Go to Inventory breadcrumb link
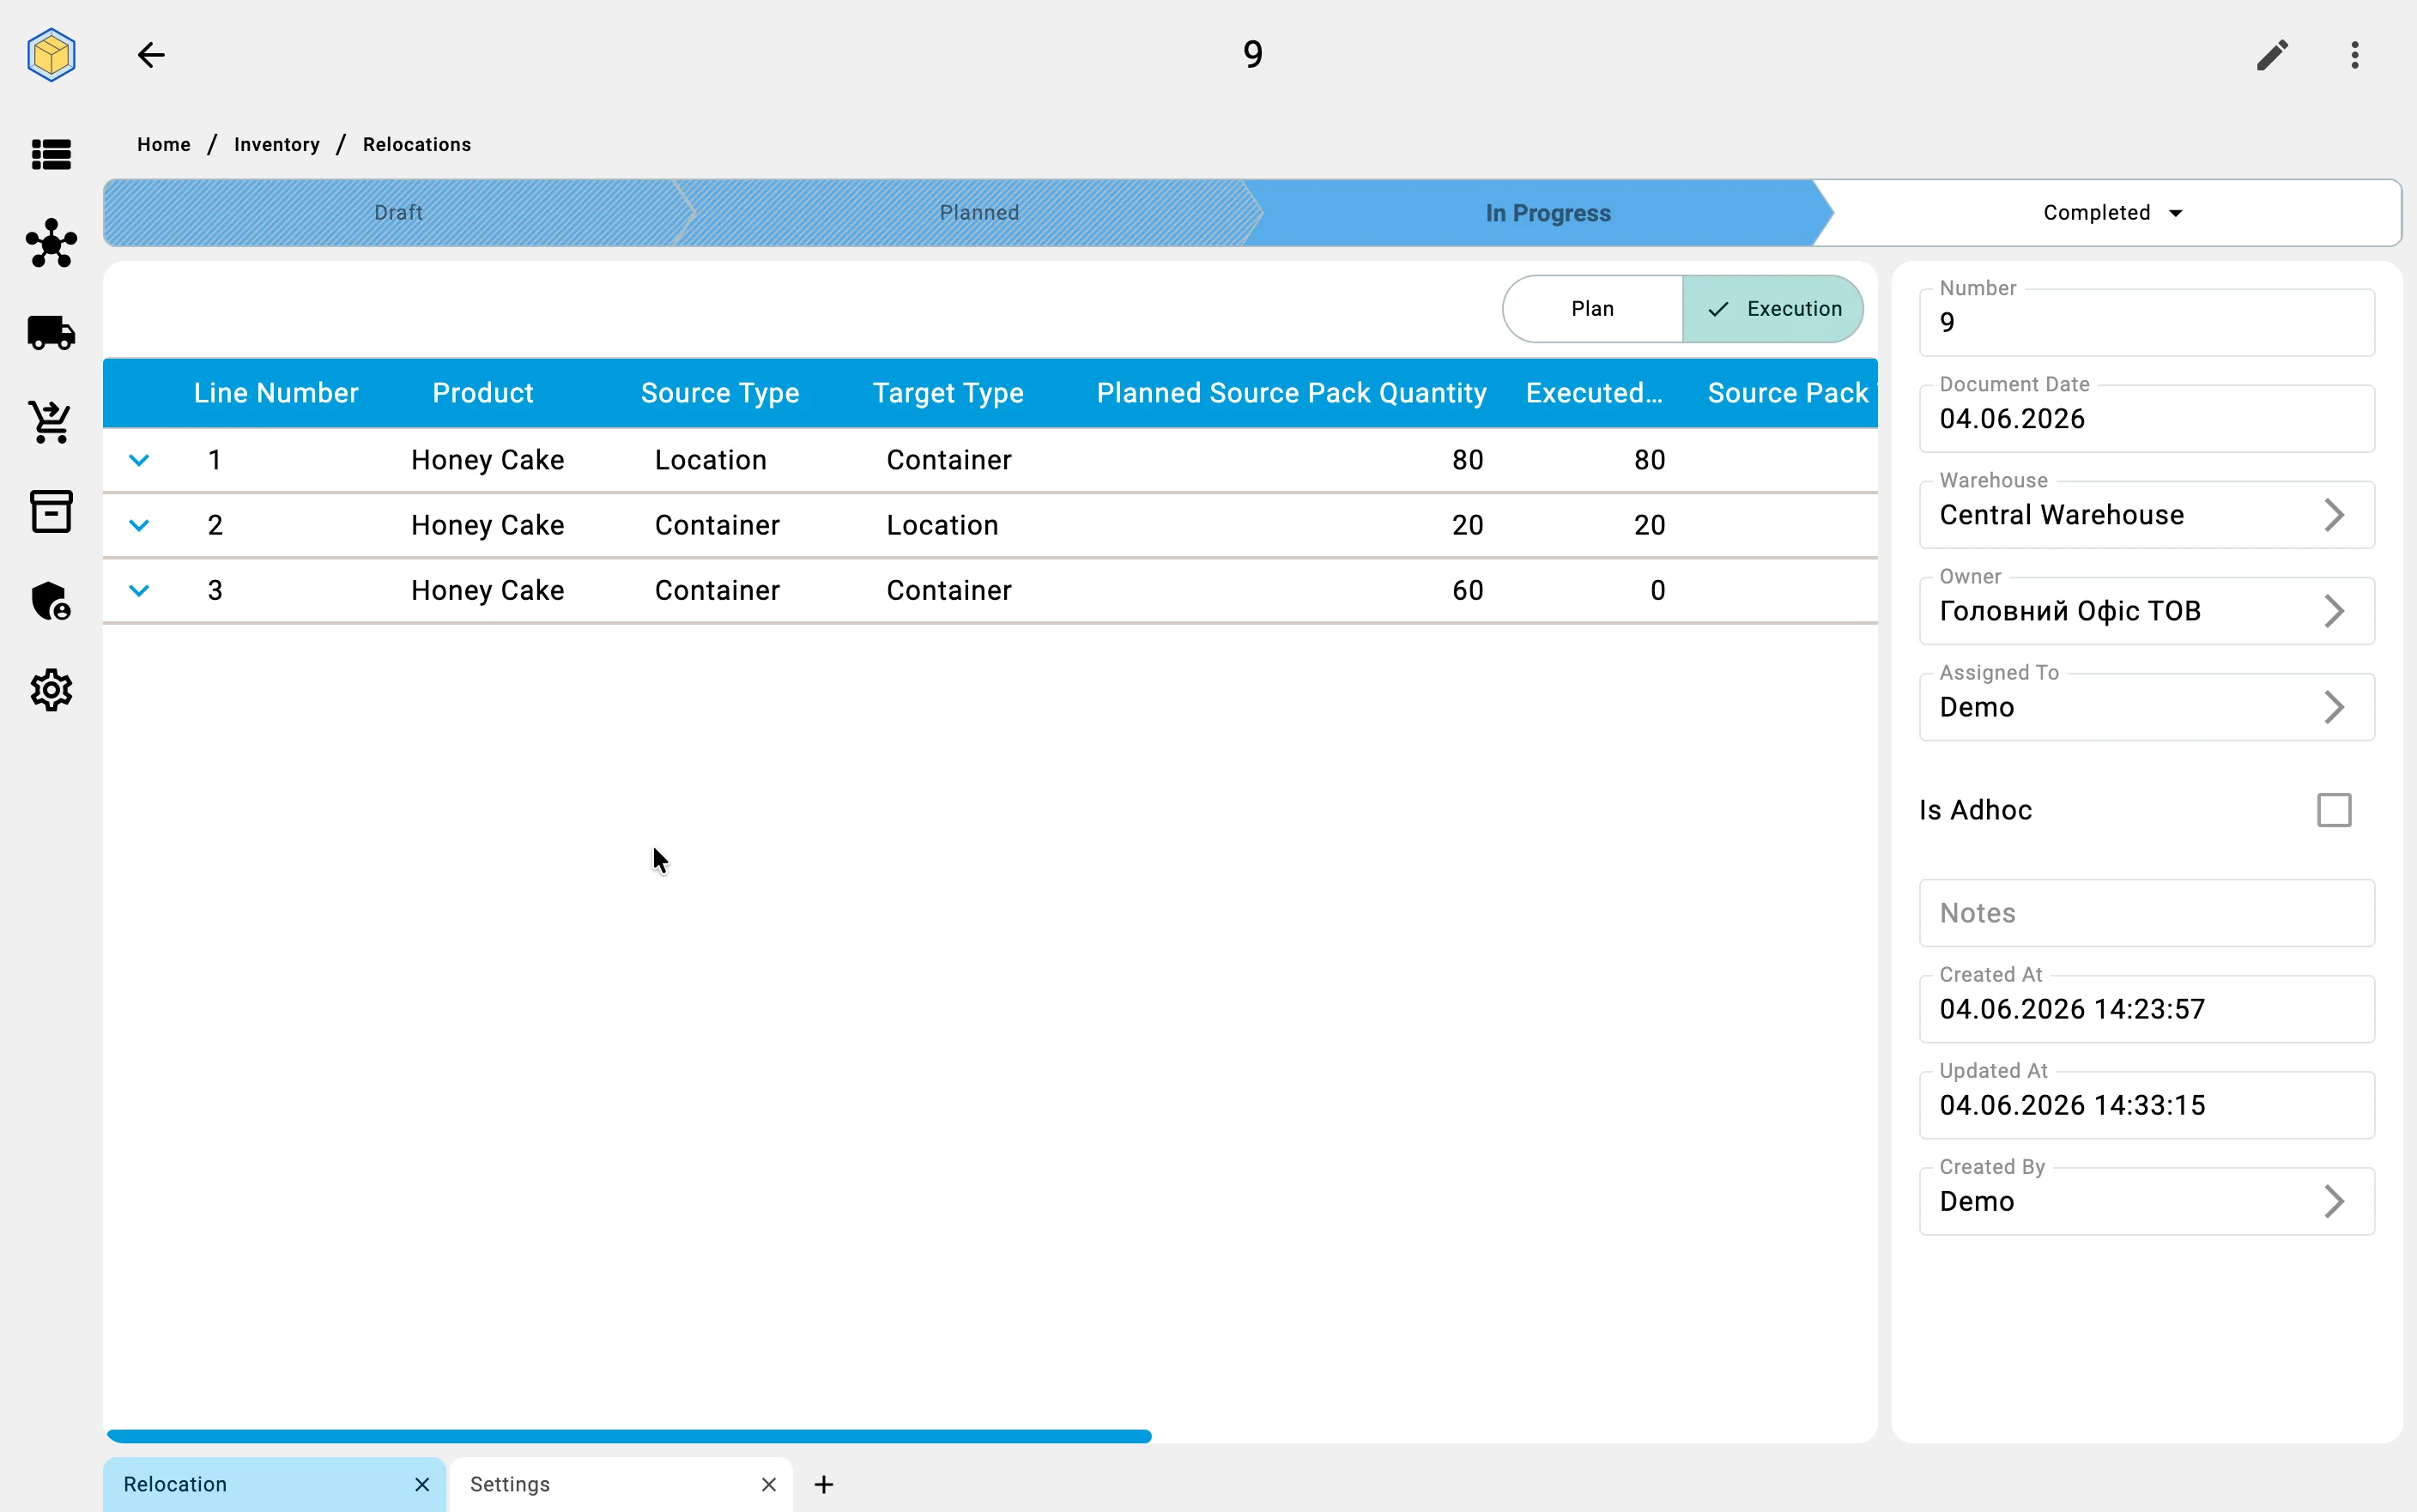The width and height of the screenshot is (2417, 1512). [277, 144]
